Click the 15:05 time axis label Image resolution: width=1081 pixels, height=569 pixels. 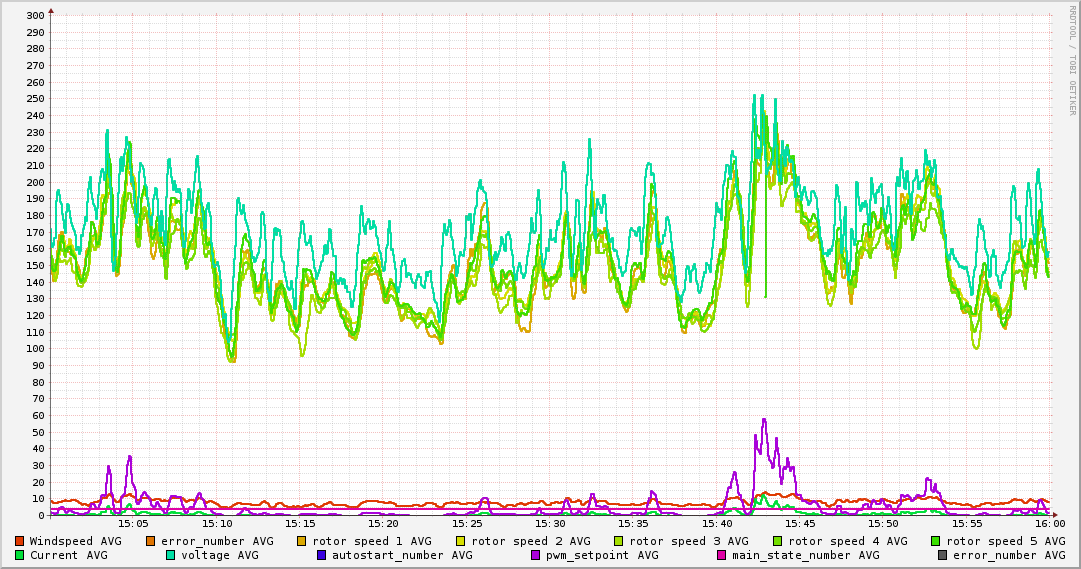point(133,524)
